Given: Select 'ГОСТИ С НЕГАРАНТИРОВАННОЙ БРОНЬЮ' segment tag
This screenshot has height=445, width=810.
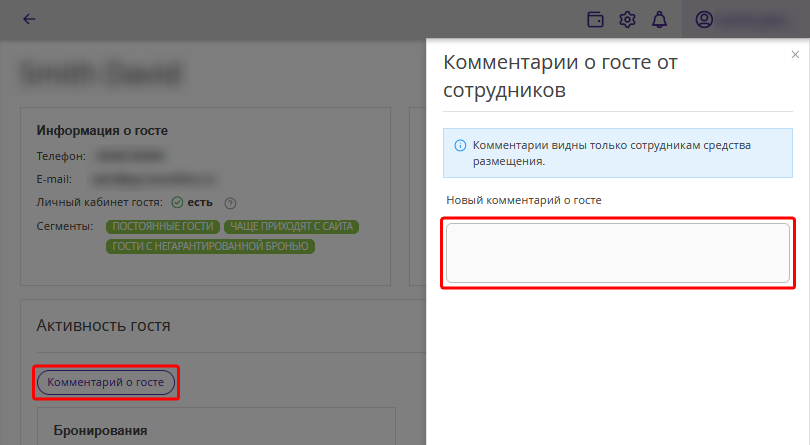Looking at the screenshot, I should 210,247.
